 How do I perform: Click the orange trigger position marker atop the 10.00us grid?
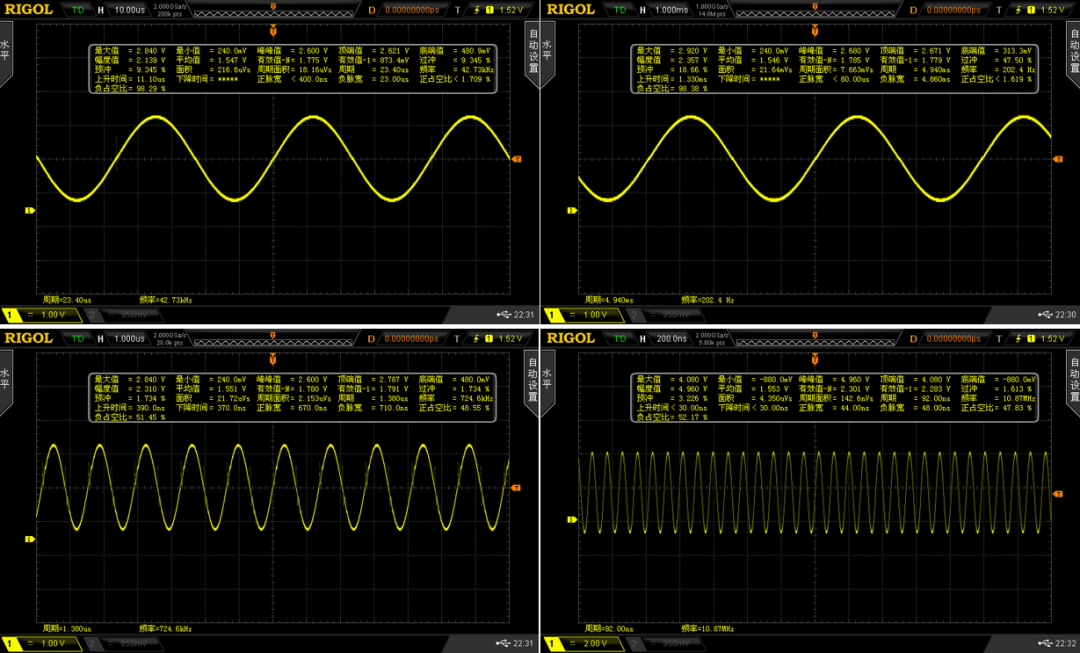pyautogui.click(x=273, y=30)
